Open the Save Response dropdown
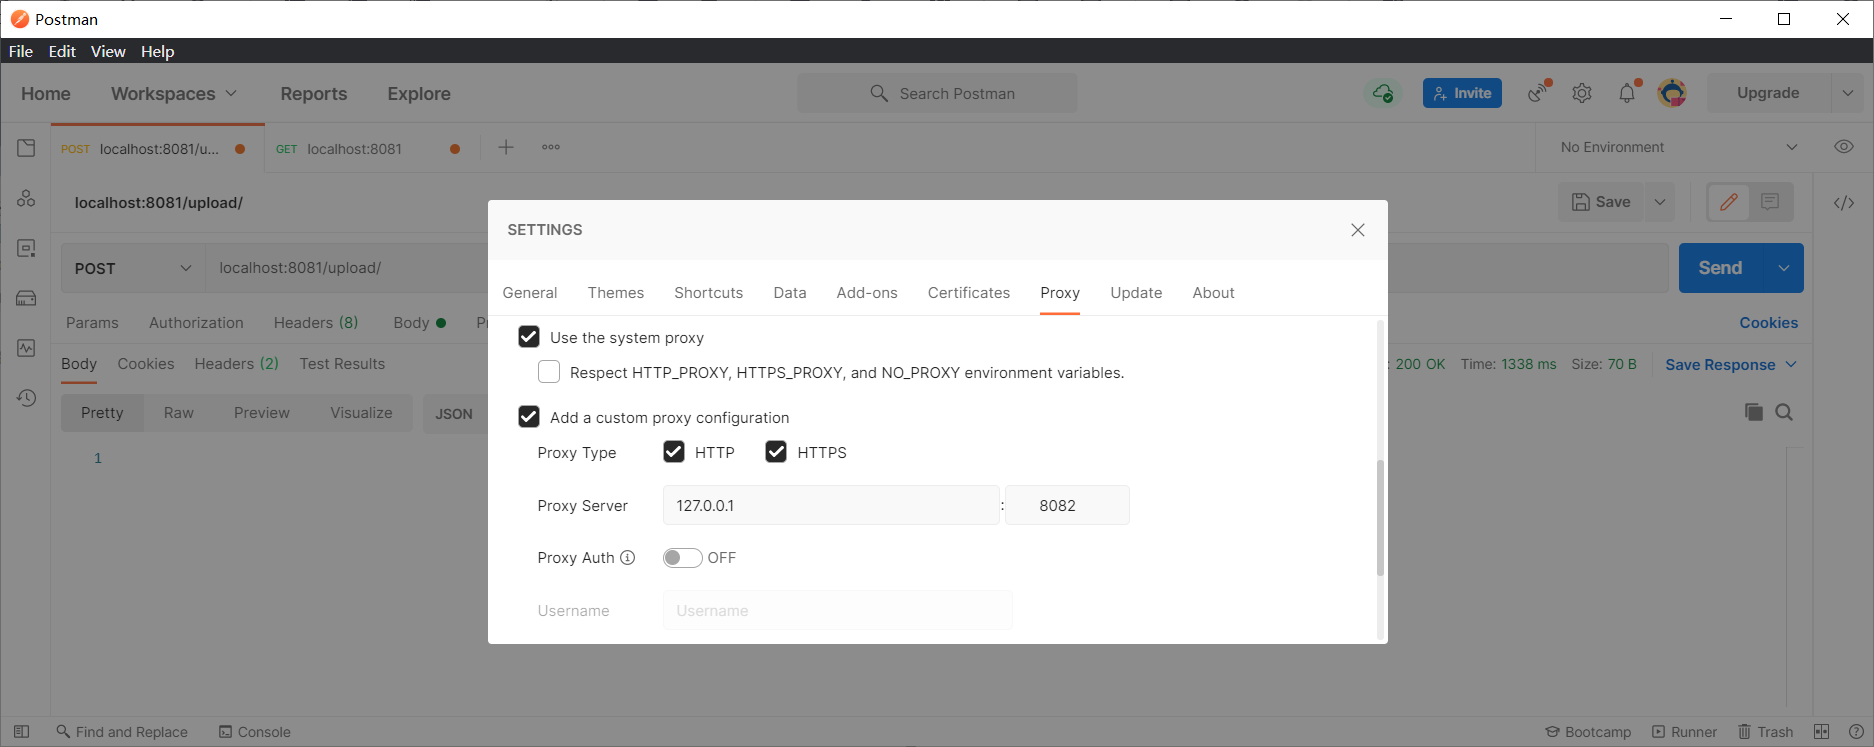This screenshot has height=747, width=1874. pyautogui.click(x=1731, y=364)
